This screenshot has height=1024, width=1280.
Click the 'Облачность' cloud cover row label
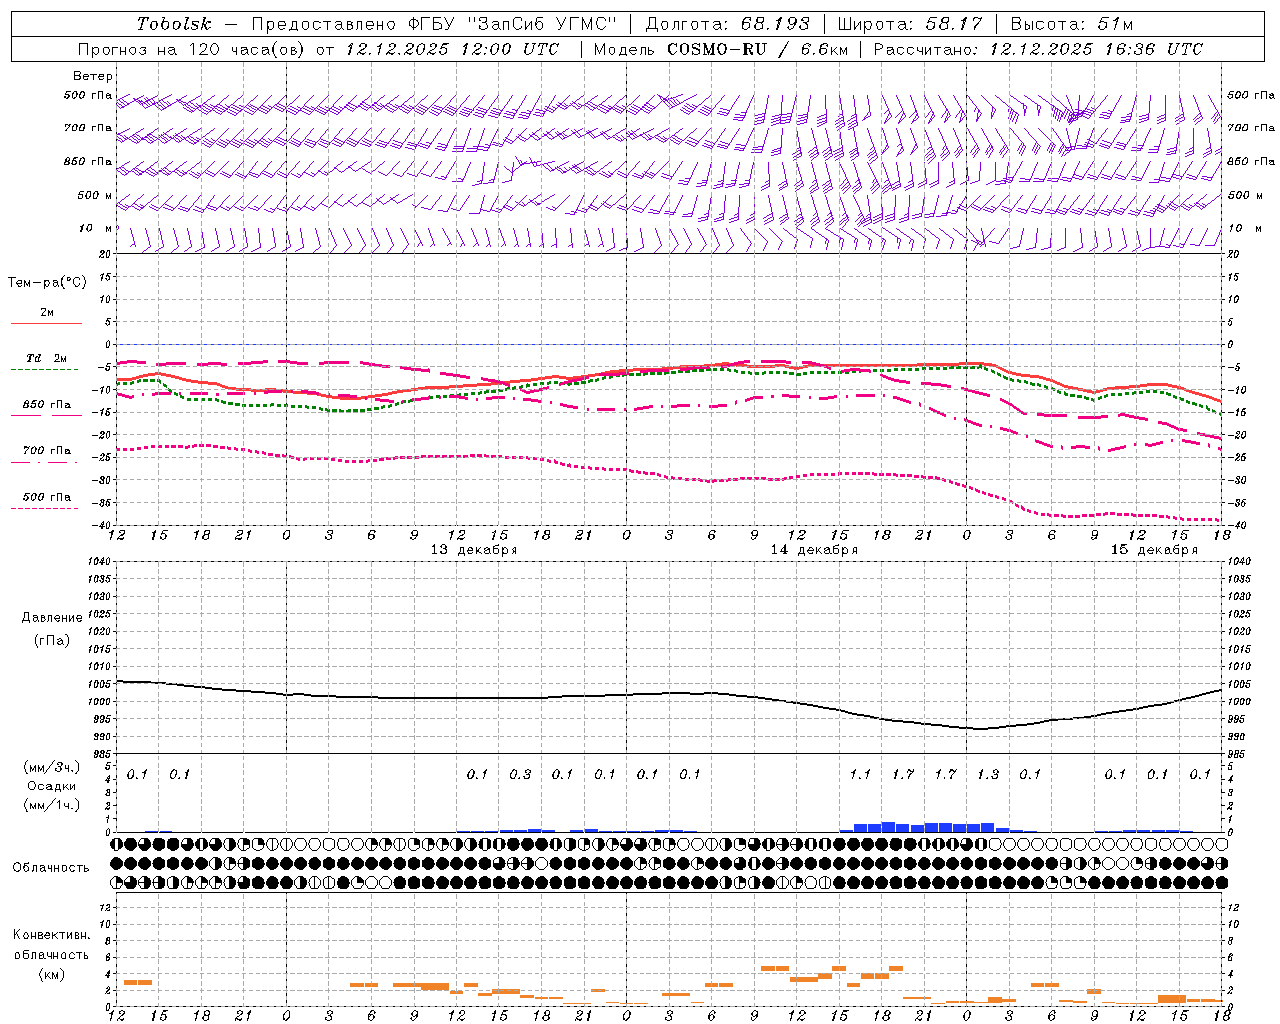(x=51, y=867)
